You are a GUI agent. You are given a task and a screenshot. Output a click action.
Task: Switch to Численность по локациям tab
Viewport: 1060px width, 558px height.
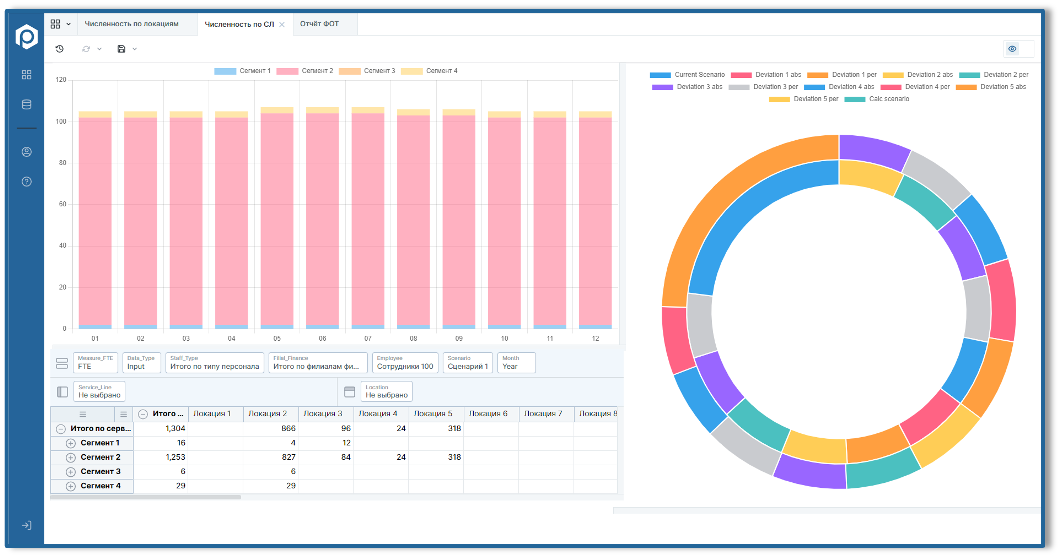click(x=131, y=24)
